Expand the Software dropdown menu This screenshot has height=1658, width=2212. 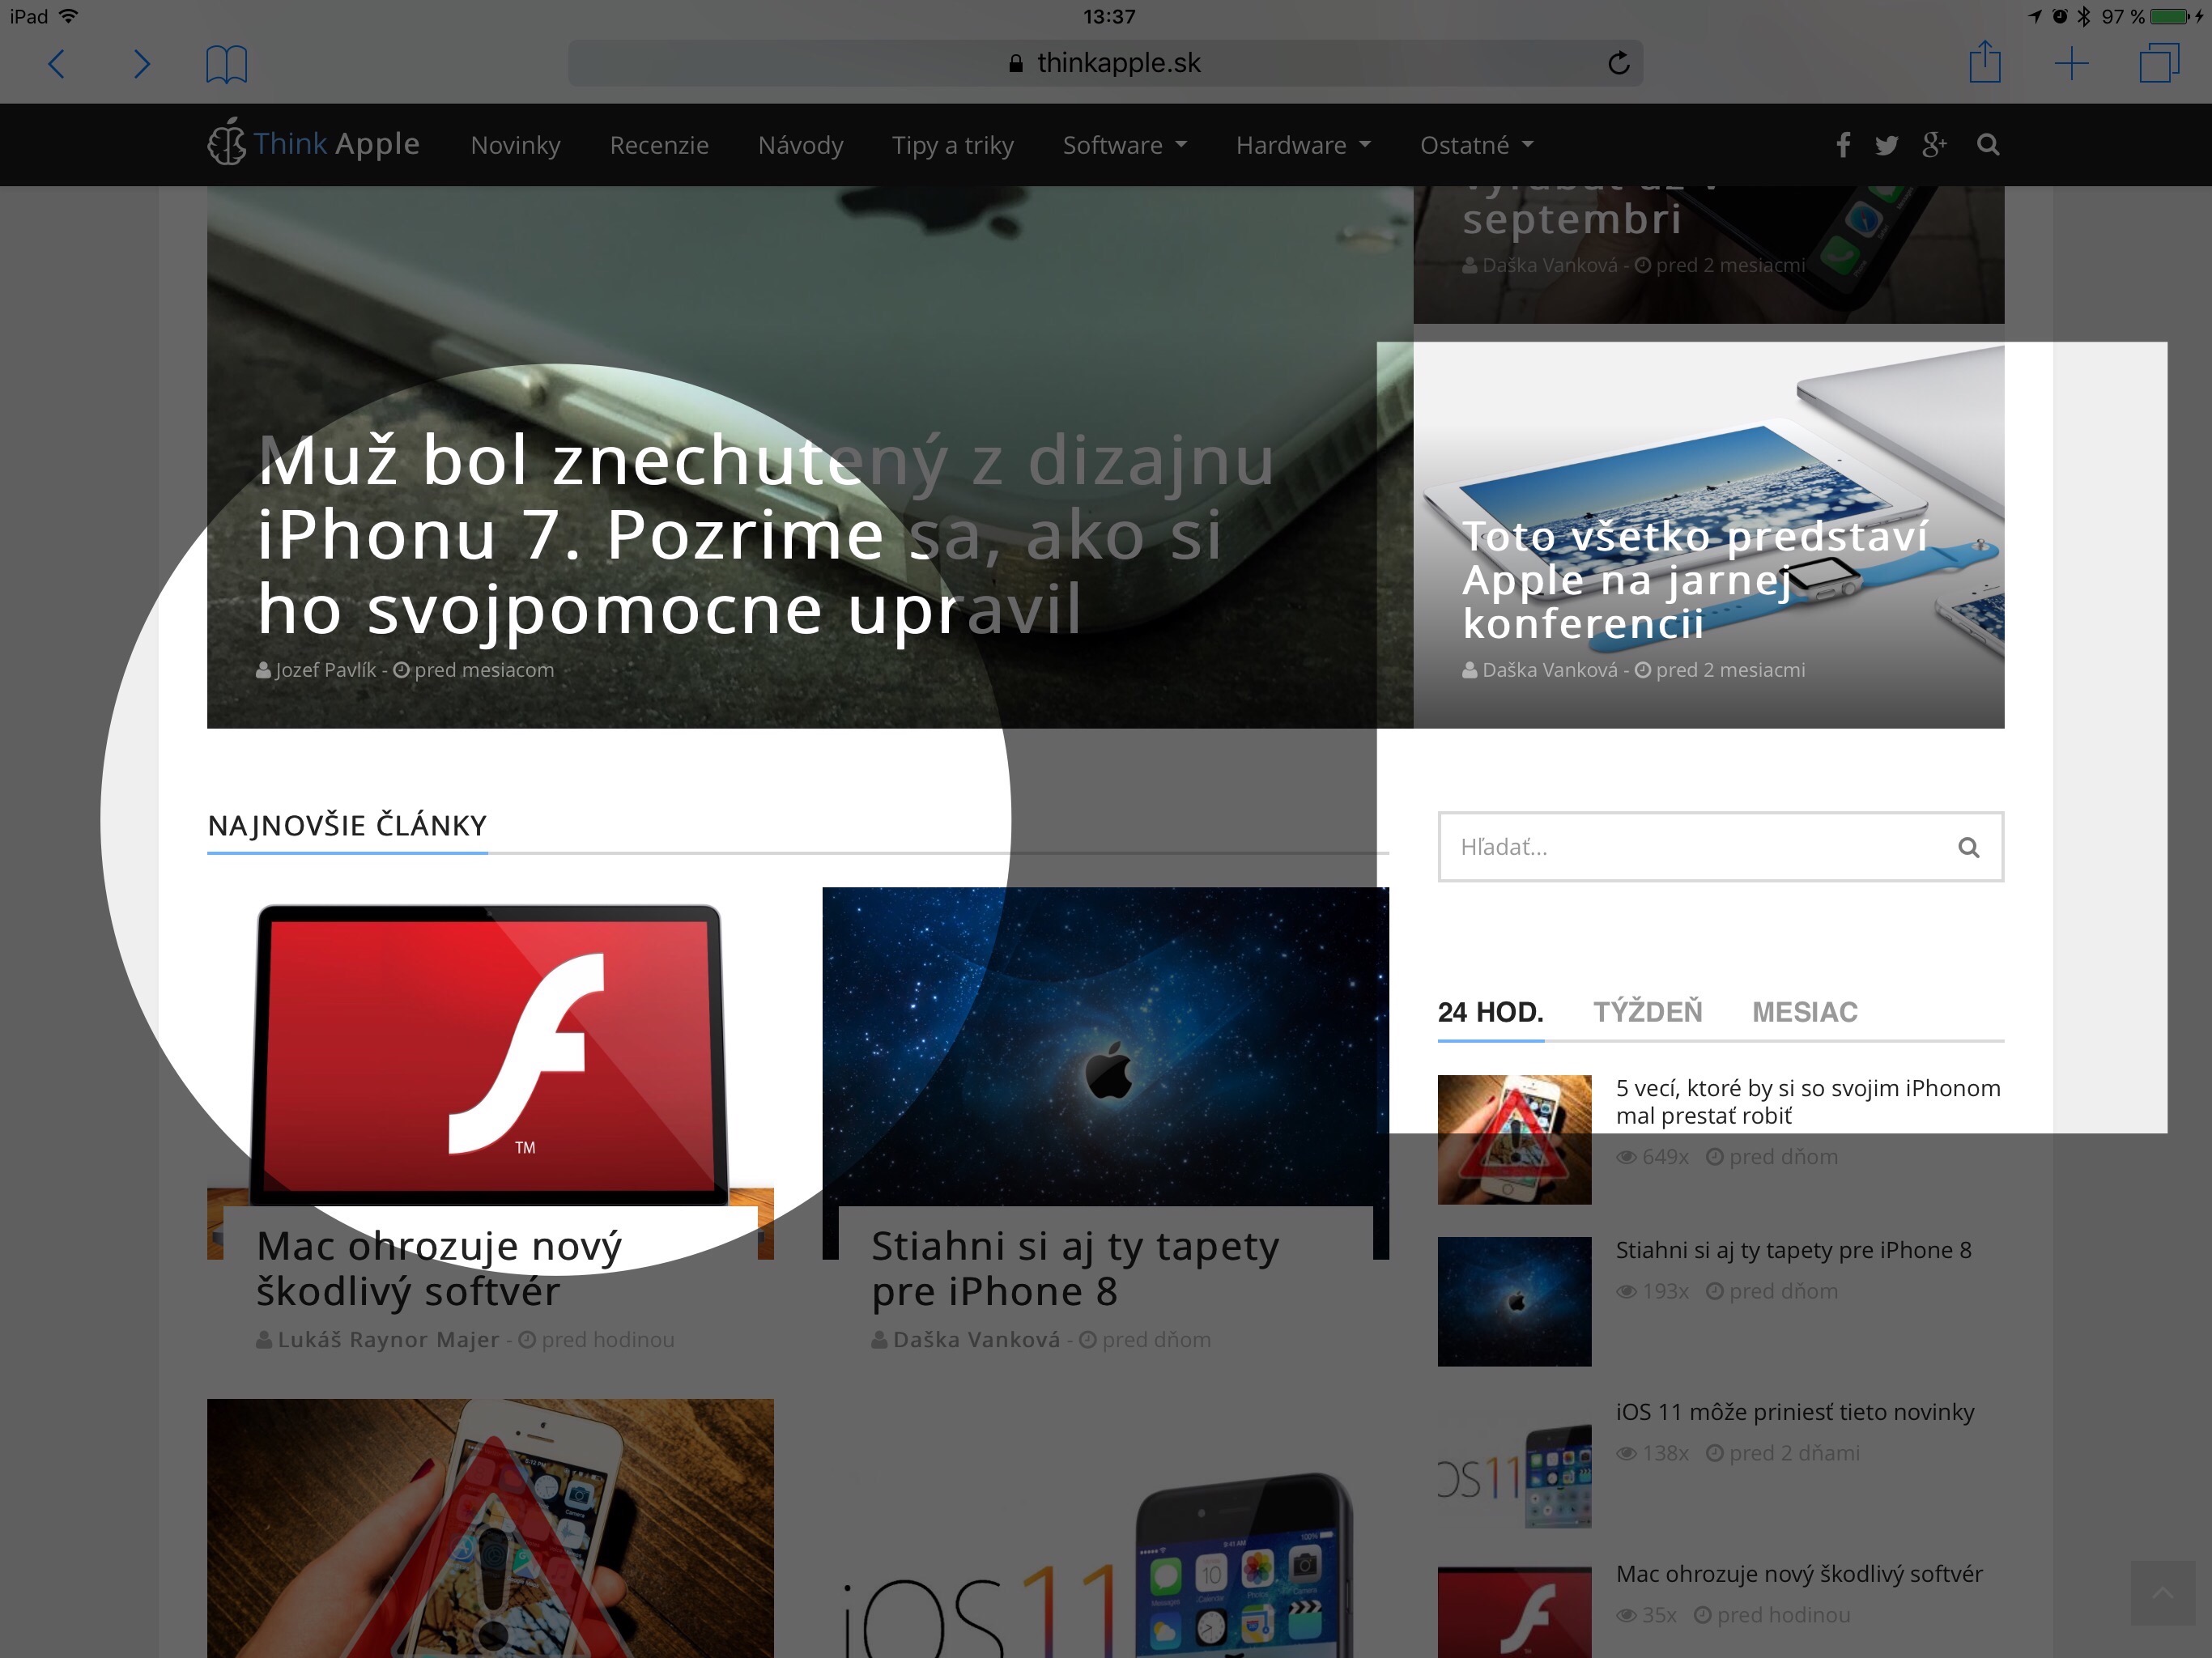1125,145
